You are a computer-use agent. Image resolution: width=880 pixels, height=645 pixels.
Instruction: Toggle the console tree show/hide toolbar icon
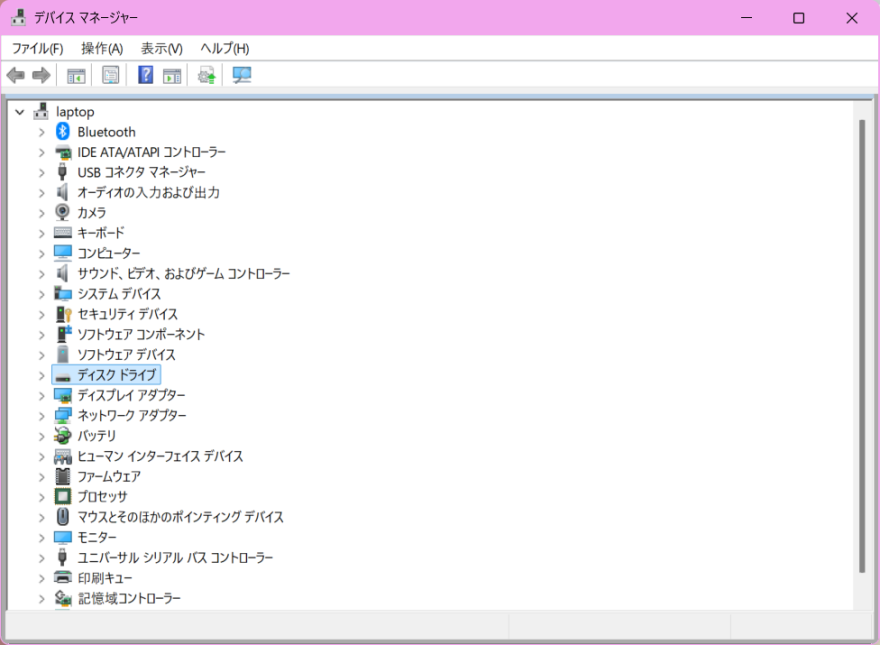76,75
